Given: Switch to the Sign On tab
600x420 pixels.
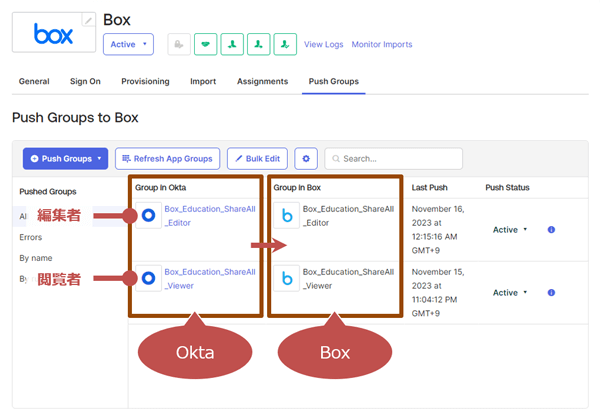Looking at the screenshot, I should pyautogui.click(x=85, y=81).
